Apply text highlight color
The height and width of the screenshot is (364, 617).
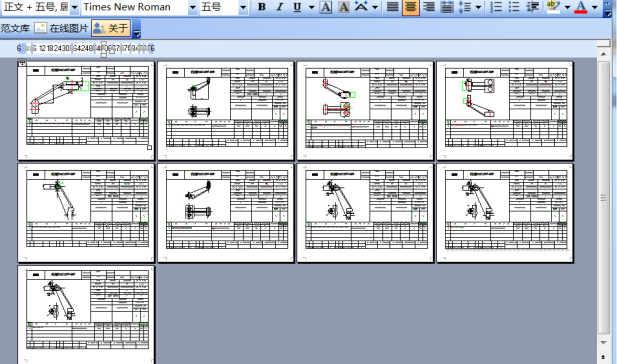(554, 7)
